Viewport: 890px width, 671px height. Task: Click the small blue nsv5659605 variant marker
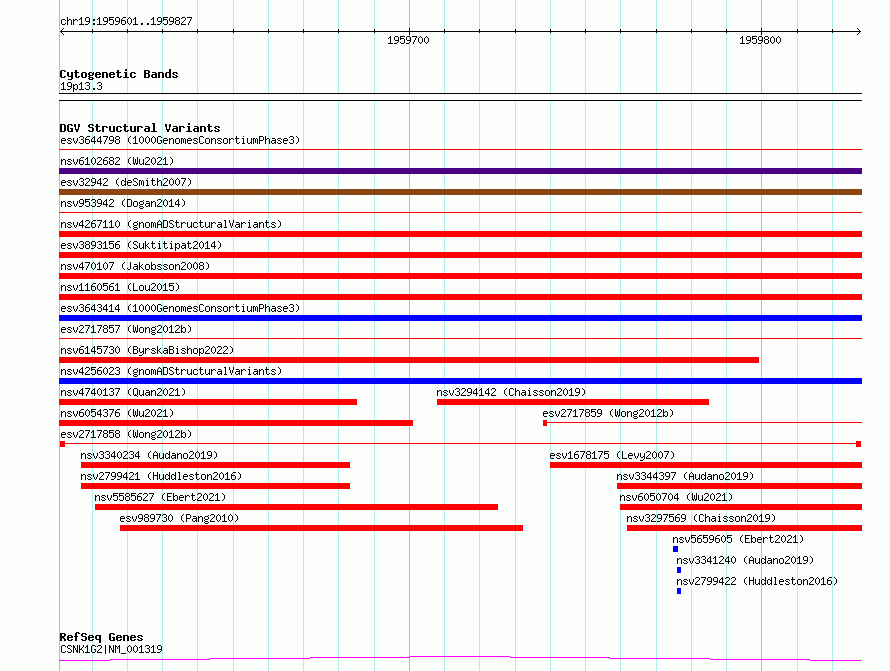tap(675, 549)
